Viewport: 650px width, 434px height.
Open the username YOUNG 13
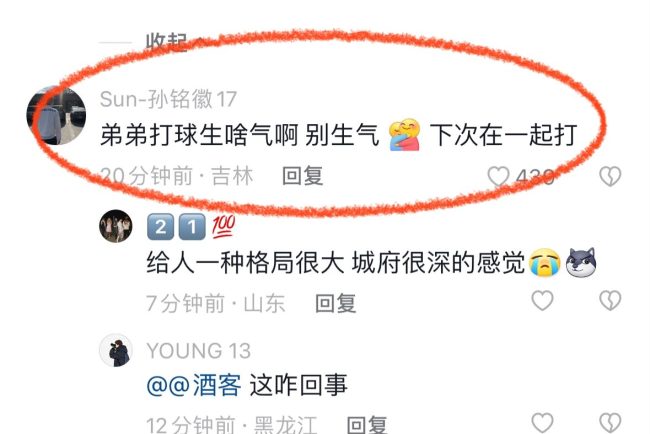click(x=199, y=351)
